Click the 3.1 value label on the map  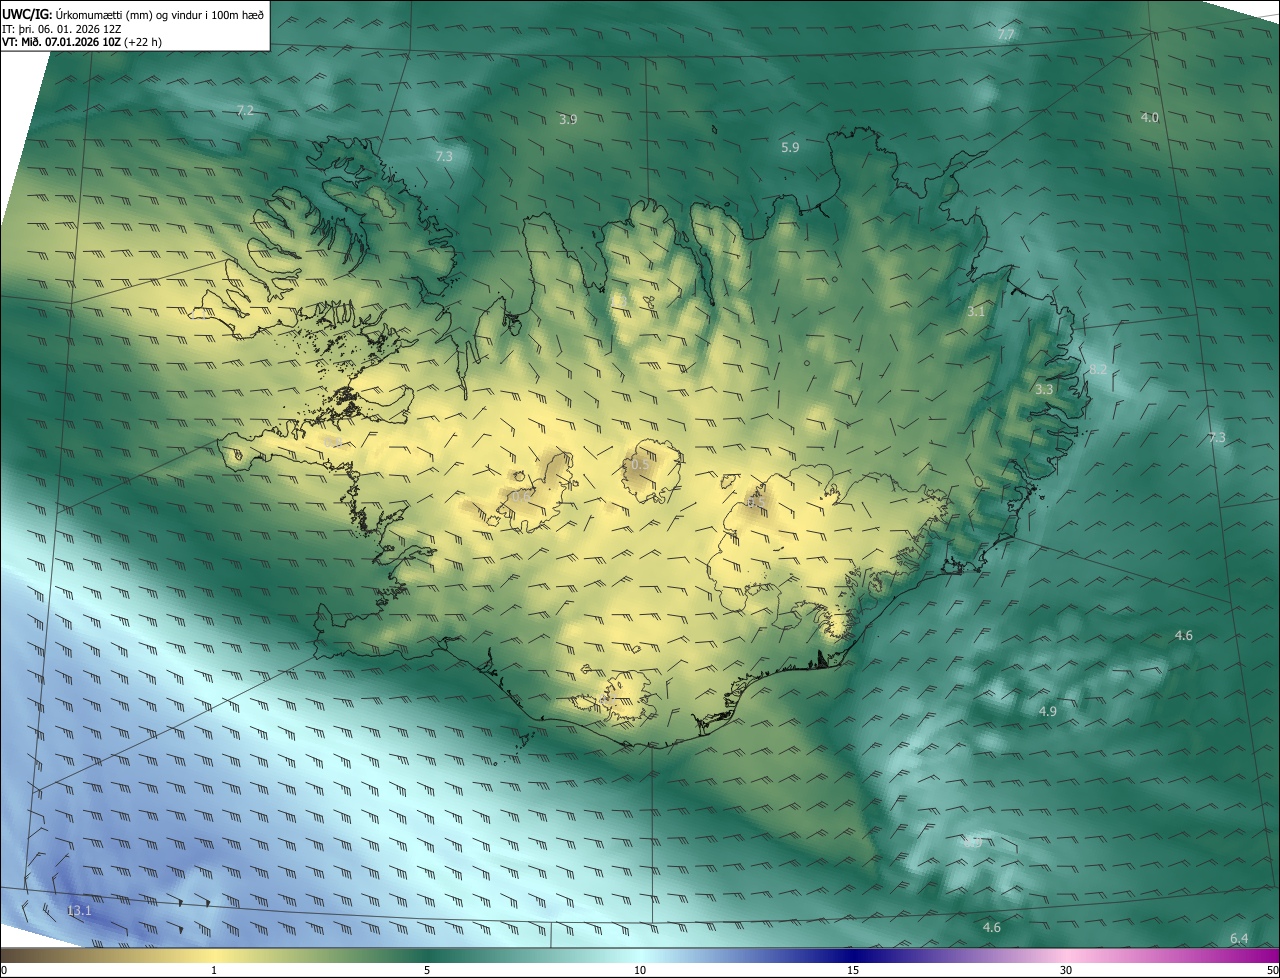[x=976, y=312]
